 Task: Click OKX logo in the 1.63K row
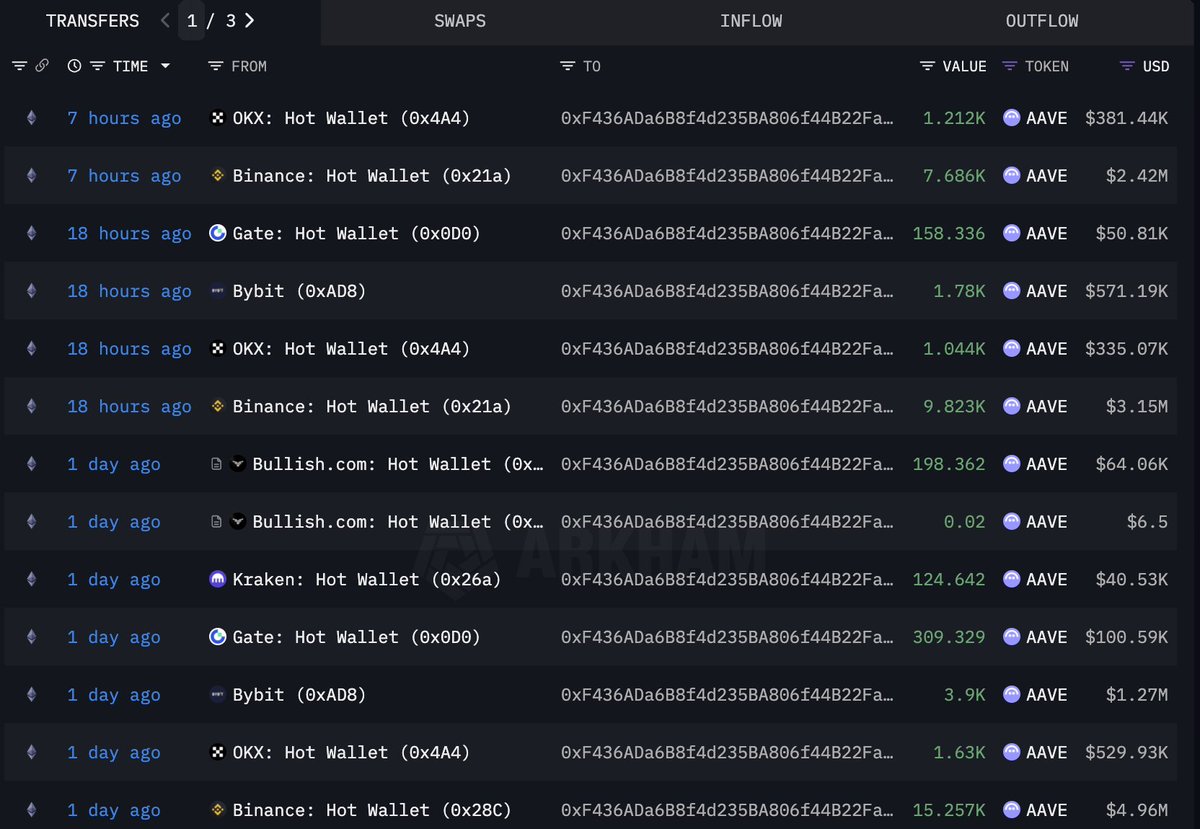217,753
